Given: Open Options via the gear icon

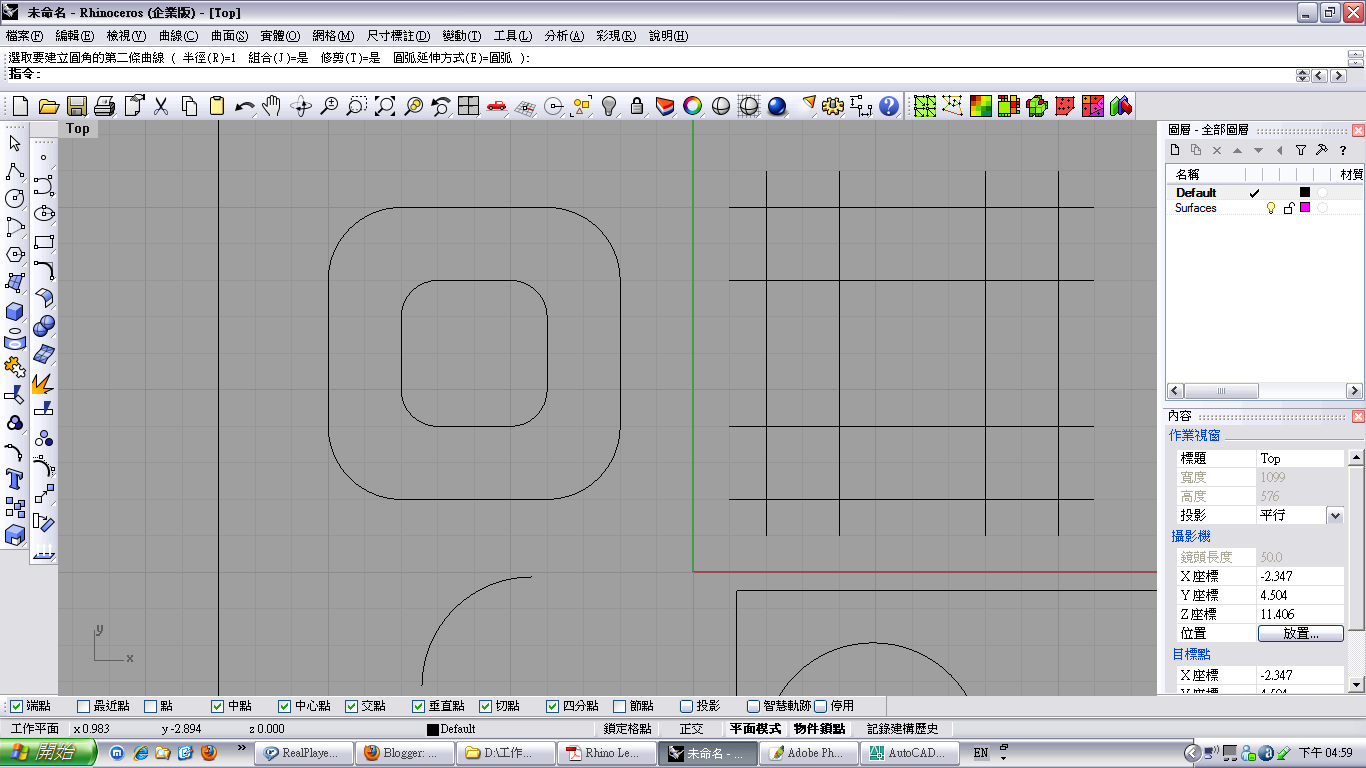Looking at the screenshot, I should (x=833, y=105).
